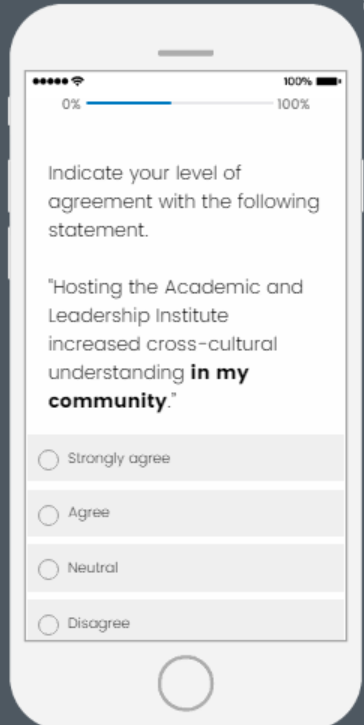Click the phone speaker grille at top
The height and width of the screenshot is (725, 364).
click(x=185, y=53)
